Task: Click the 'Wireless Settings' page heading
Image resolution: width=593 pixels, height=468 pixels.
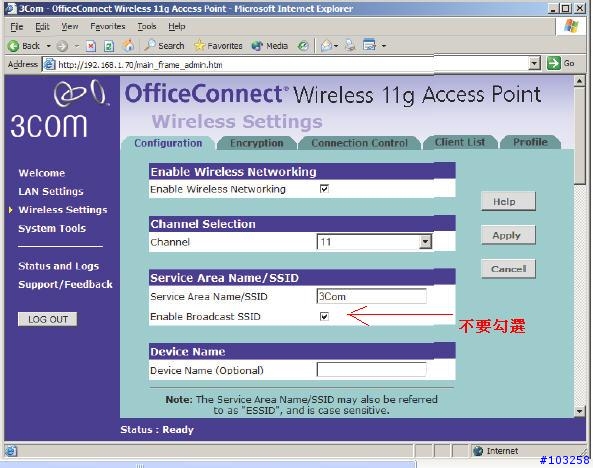Action: pyautogui.click(x=237, y=122)
